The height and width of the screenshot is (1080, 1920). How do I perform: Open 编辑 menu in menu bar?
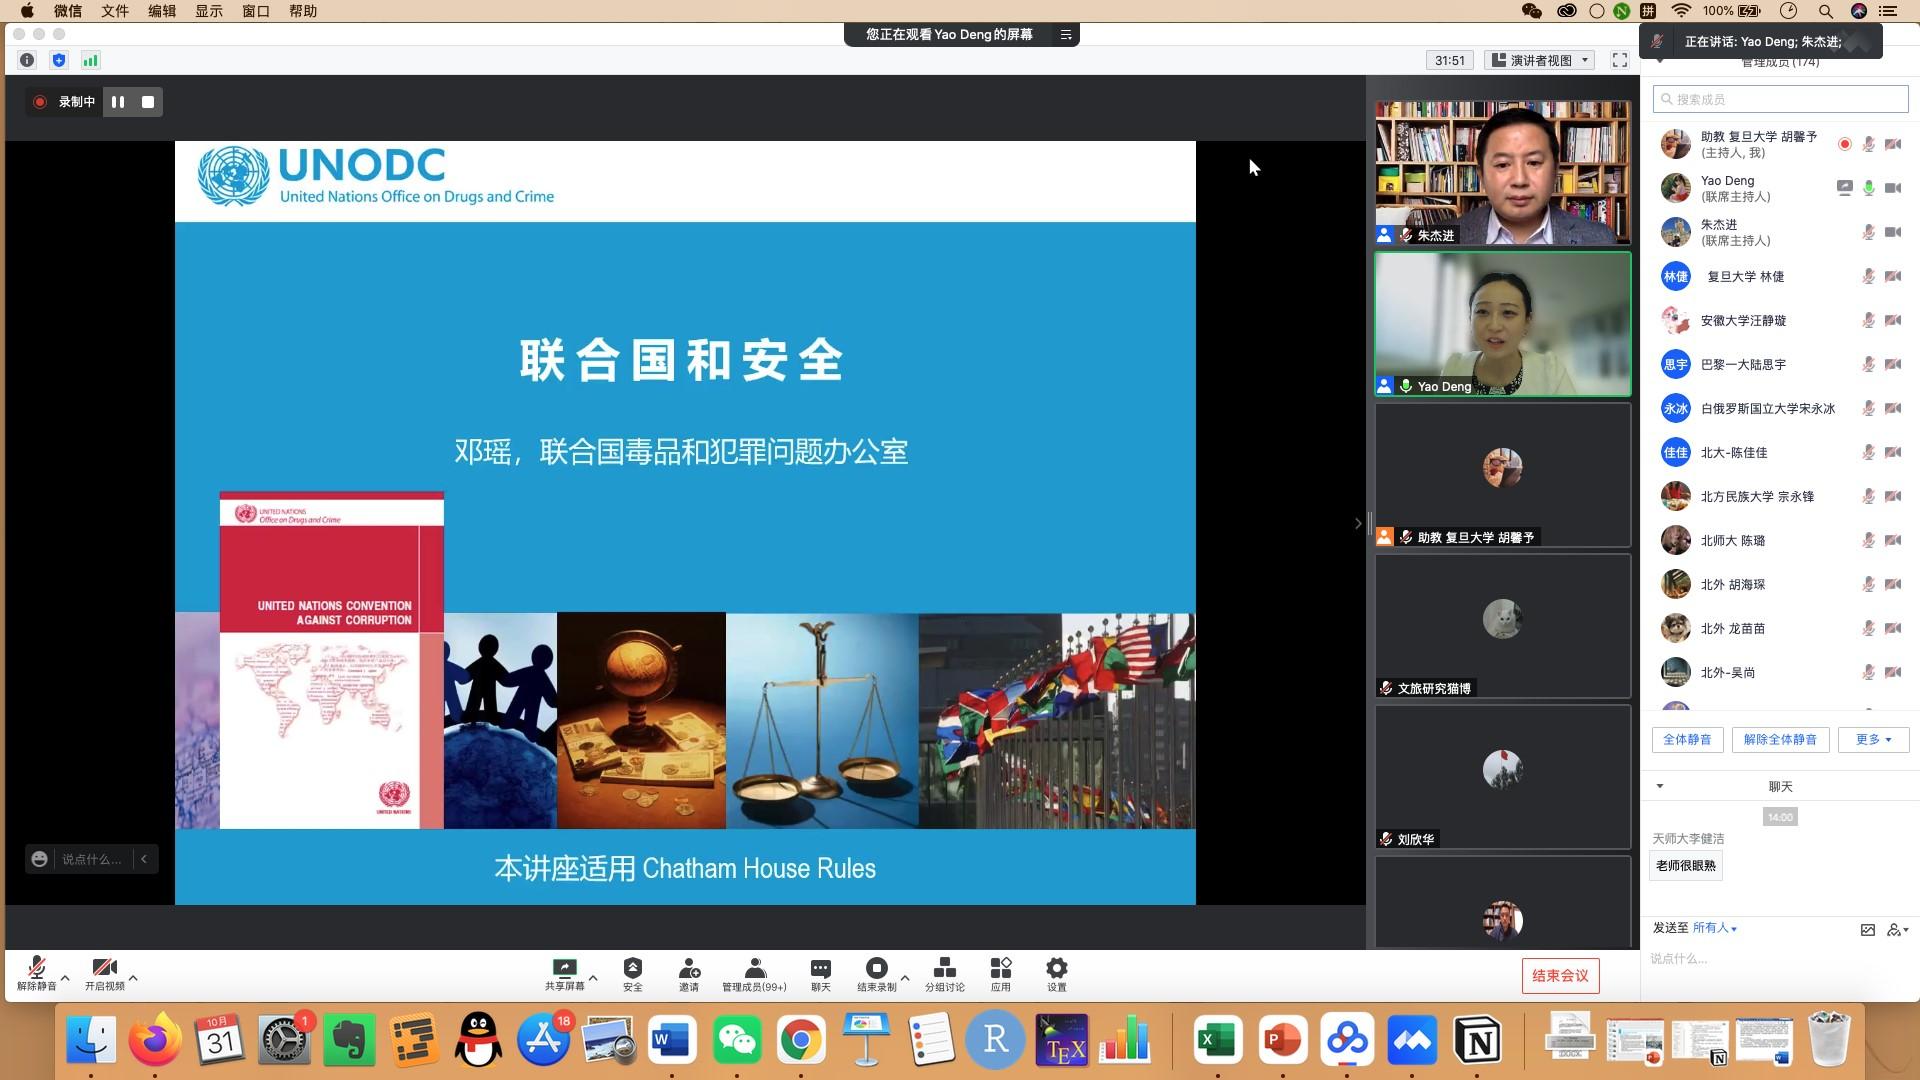click(x=162, y=11)
